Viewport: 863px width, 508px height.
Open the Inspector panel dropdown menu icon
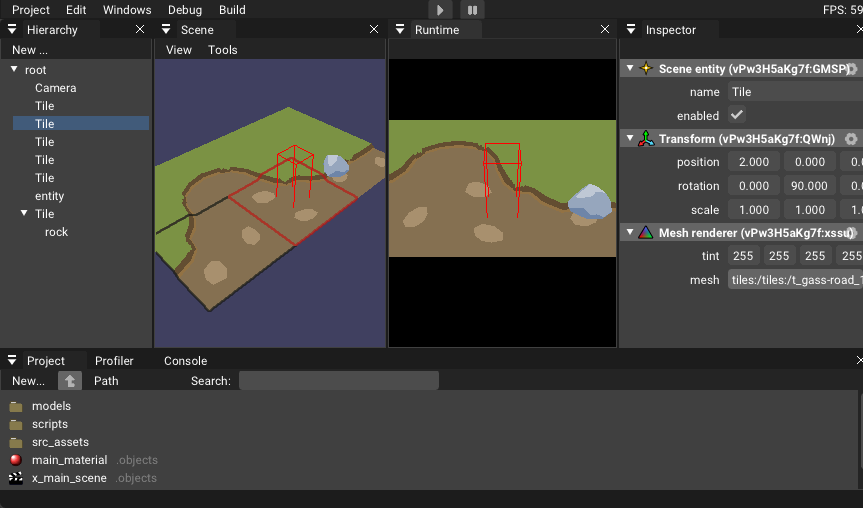(x=631, y=29)
